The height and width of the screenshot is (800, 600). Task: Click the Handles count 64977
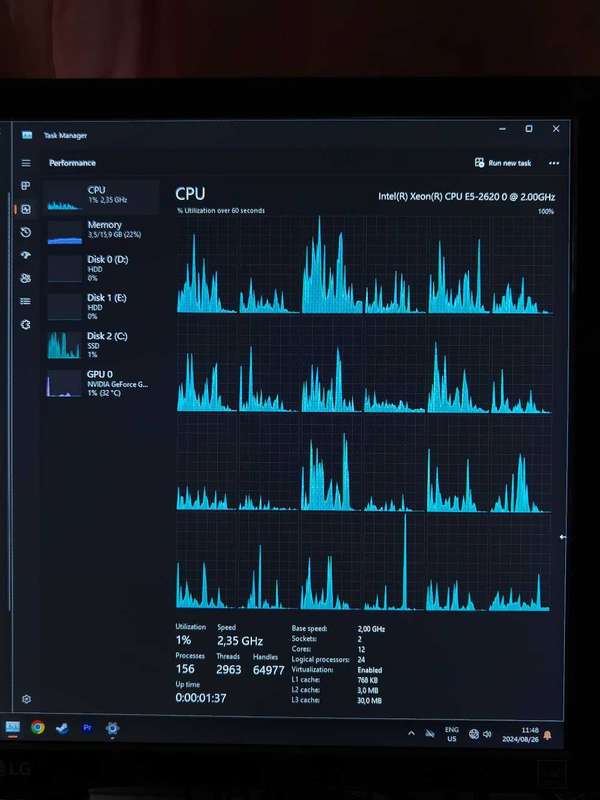coord(268,670)
